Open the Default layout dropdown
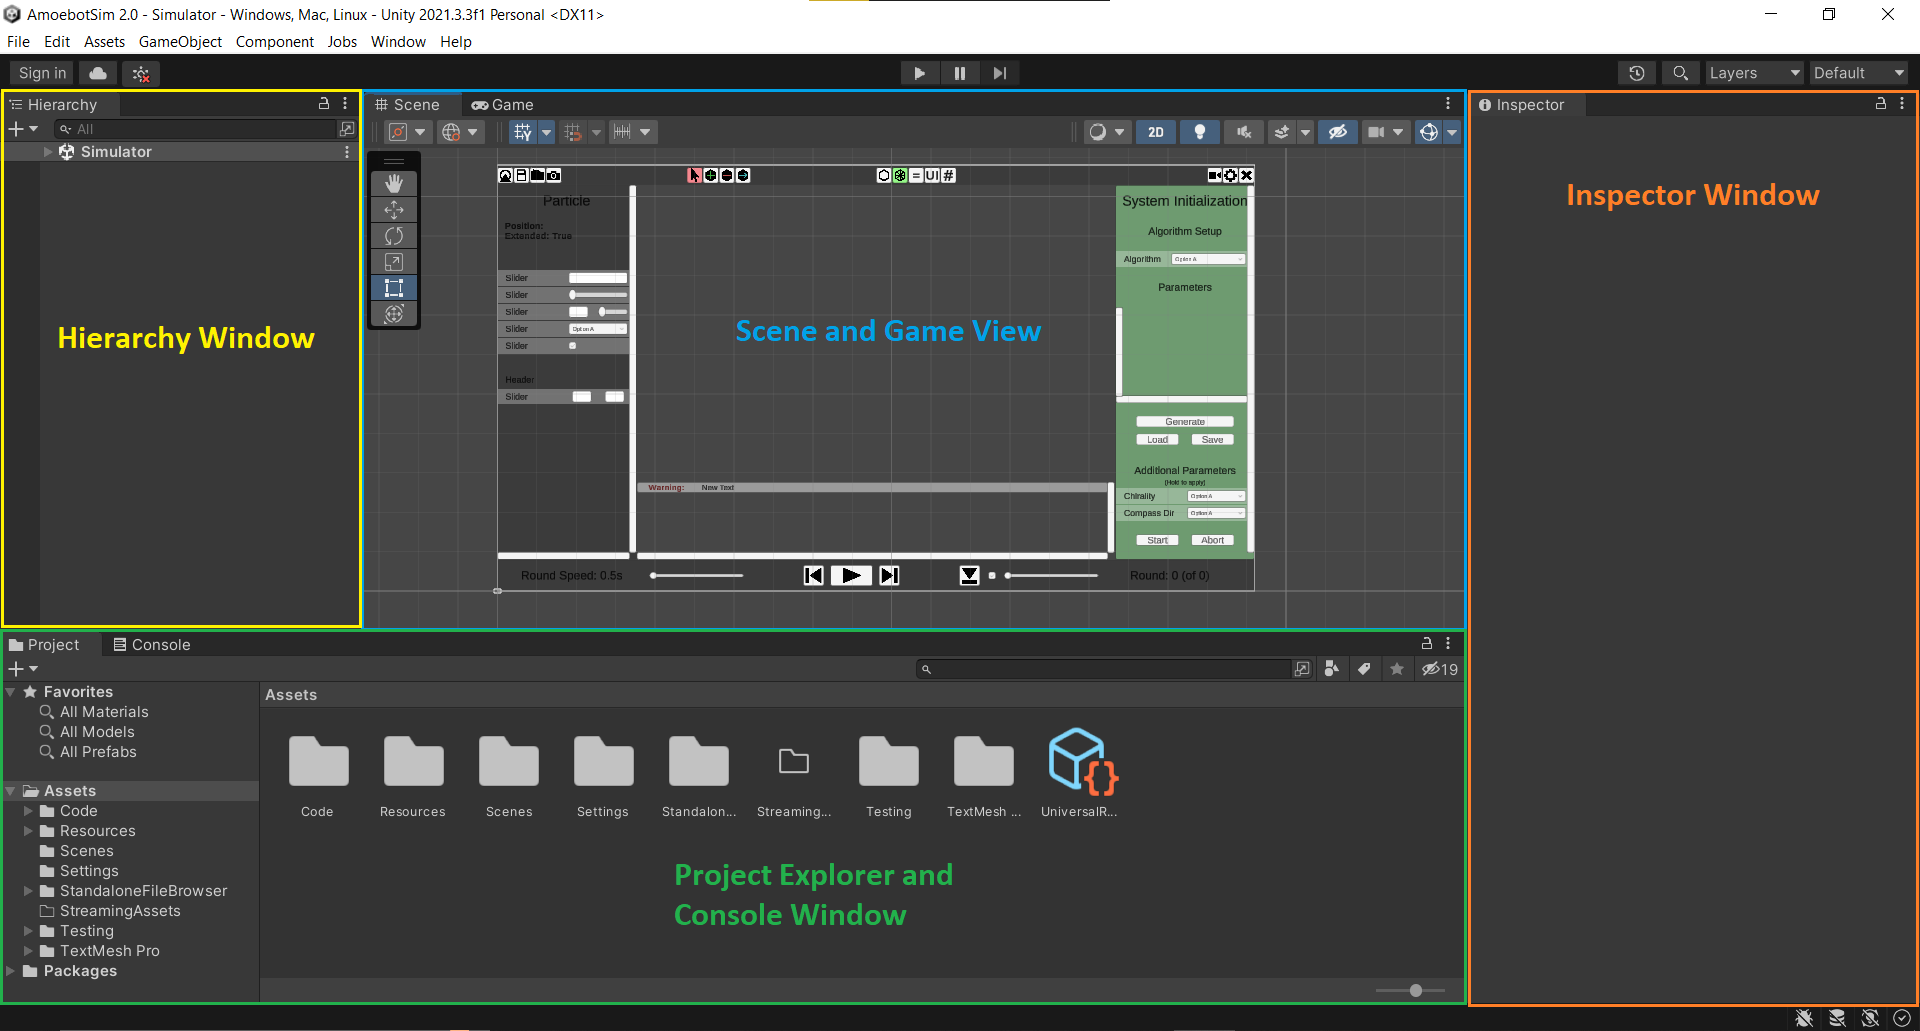The width and height of the screenshot is (1920, 1031). click(1859, 73)
